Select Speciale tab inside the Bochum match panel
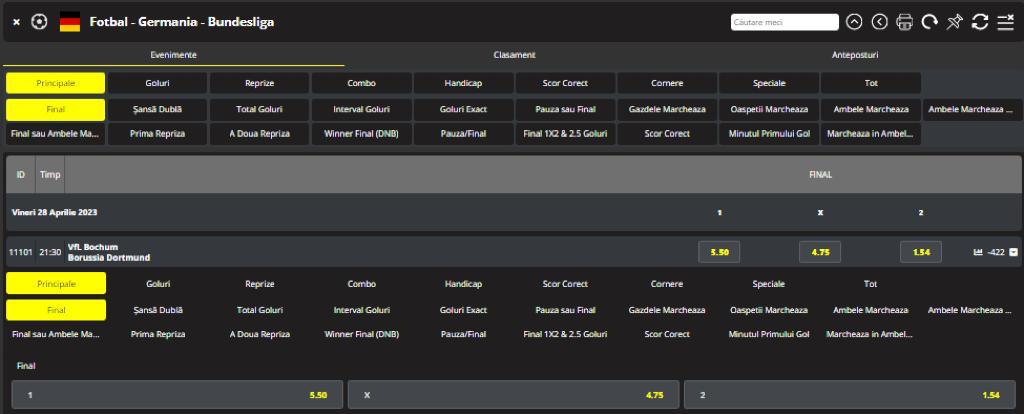This screenshot has height=414, width=1024. tap(769, 284)
